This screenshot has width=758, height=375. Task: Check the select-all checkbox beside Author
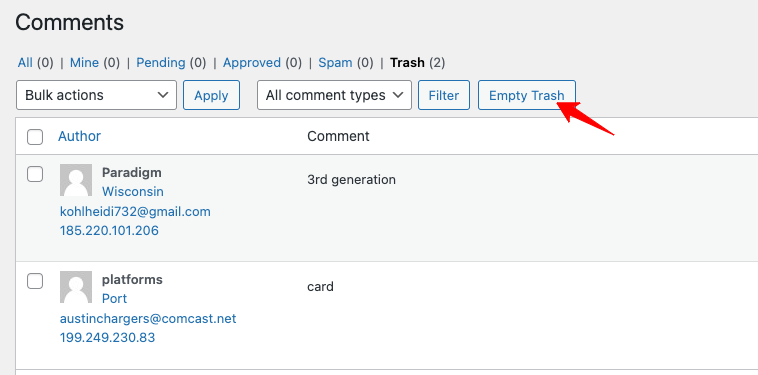pyautogui.click(x=35, y=137)
